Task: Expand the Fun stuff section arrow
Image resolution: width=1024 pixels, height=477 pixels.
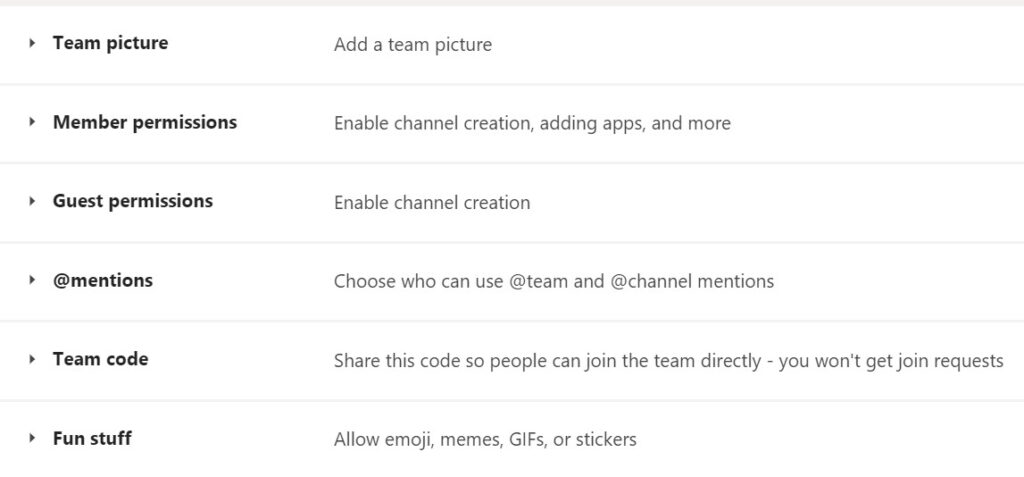Action: [32, 438]
